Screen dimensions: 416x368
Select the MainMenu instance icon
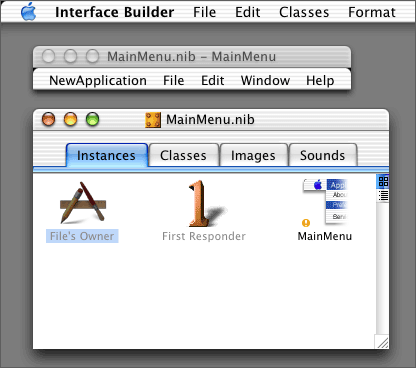pyautogui.click(x=325, y=202)
